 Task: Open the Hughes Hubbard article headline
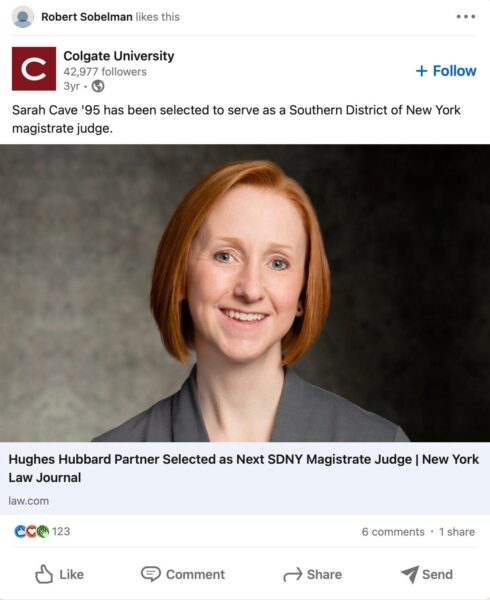point(244,468)
